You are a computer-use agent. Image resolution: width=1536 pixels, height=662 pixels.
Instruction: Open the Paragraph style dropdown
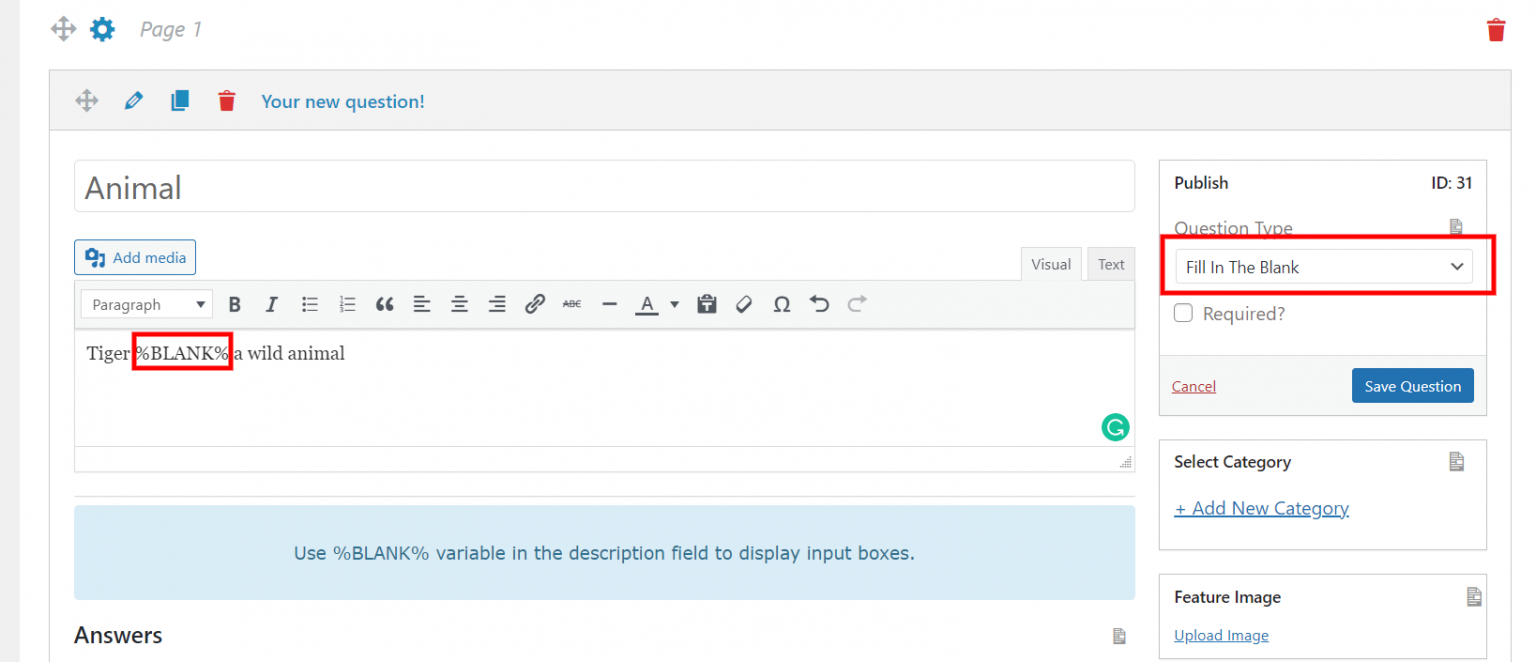pyautogui.click(x=146, y=304)
